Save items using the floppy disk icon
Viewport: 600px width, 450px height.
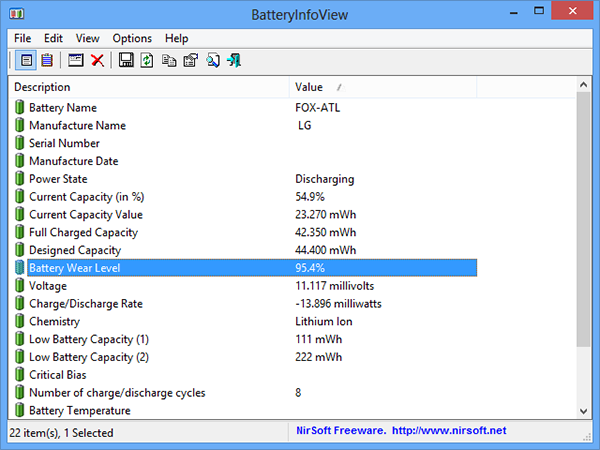pos(126,60)
